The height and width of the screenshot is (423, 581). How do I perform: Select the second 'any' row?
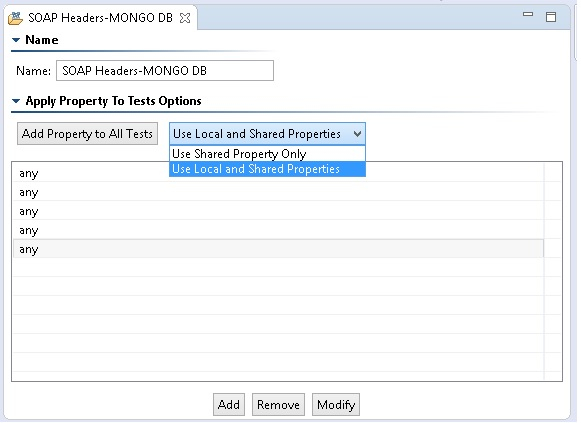tap(278, 192)
